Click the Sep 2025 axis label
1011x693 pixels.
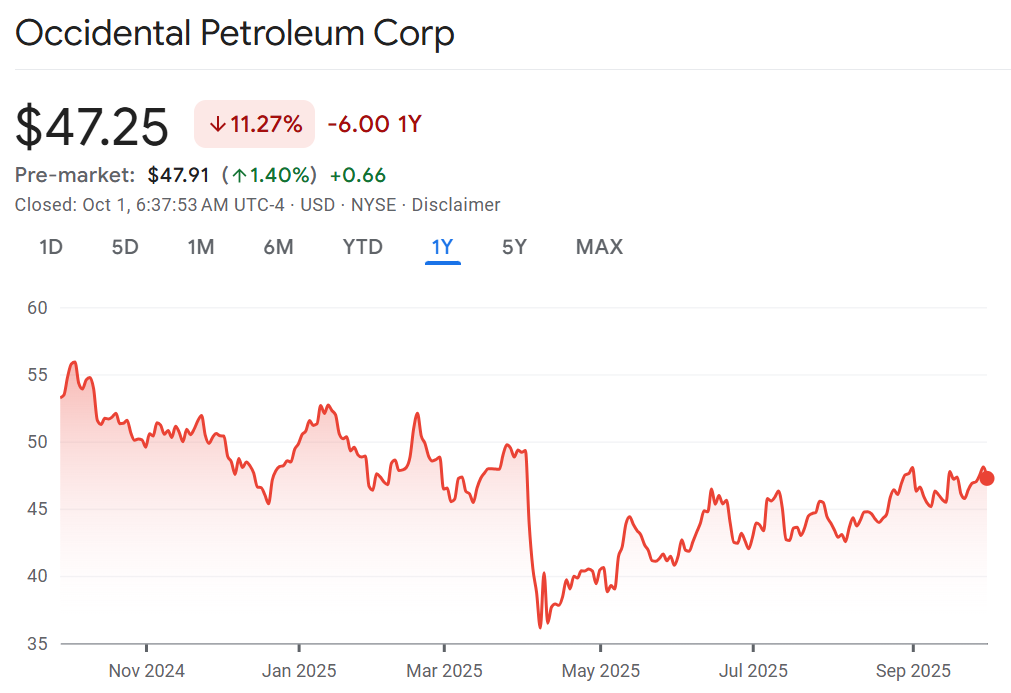[x=912, y=670]
